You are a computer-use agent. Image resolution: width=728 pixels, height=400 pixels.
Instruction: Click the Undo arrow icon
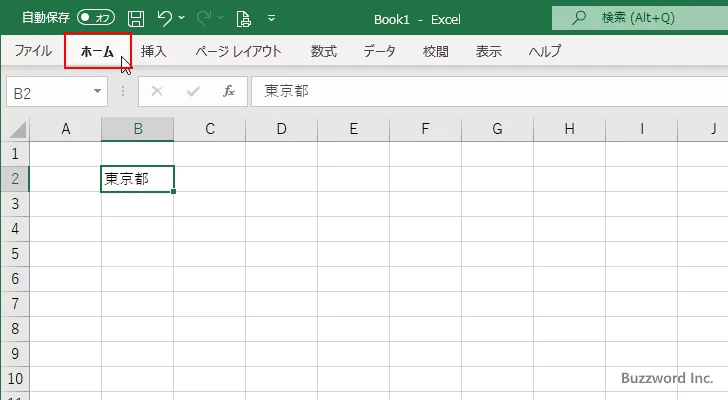pos(164,18)
